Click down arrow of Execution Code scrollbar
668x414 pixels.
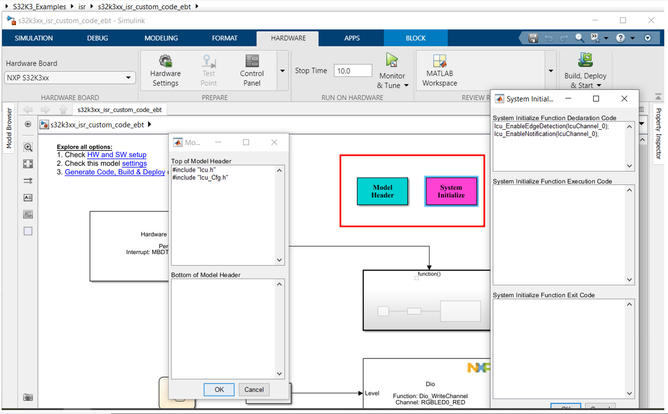(629, 280)
